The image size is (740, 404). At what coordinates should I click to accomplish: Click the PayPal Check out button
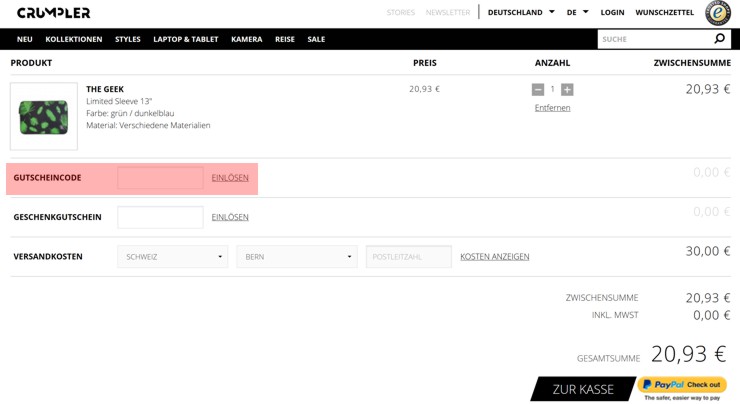click(x=682, y=385)
